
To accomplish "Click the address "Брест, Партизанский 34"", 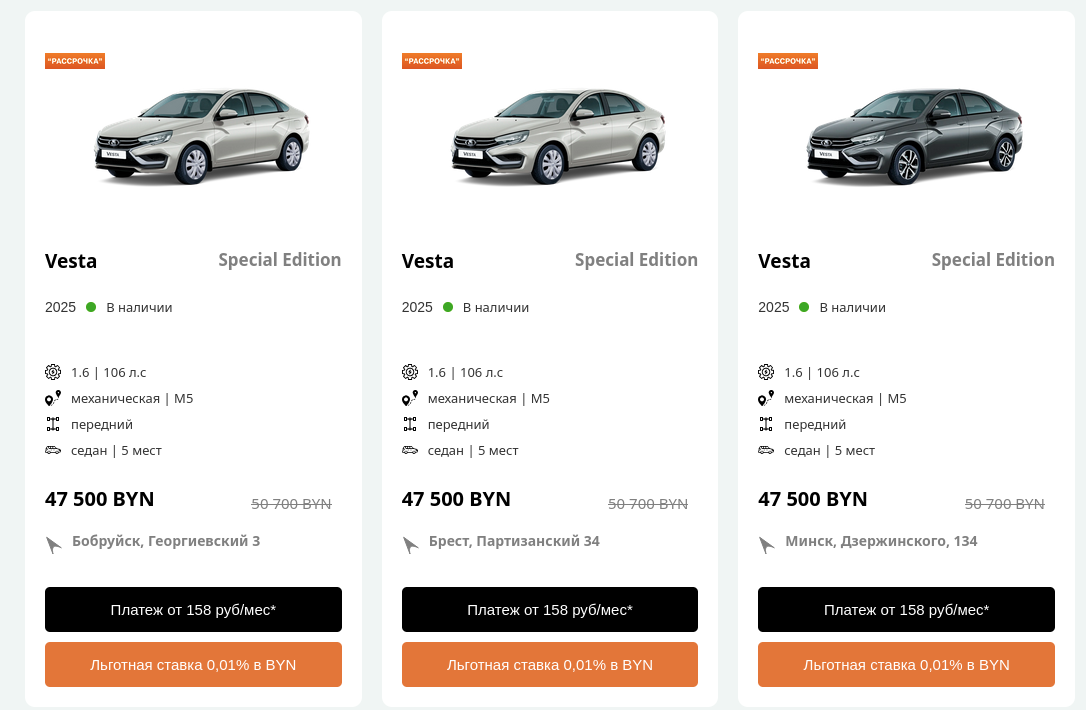I will pyautogui.click(x=514, y=541).
